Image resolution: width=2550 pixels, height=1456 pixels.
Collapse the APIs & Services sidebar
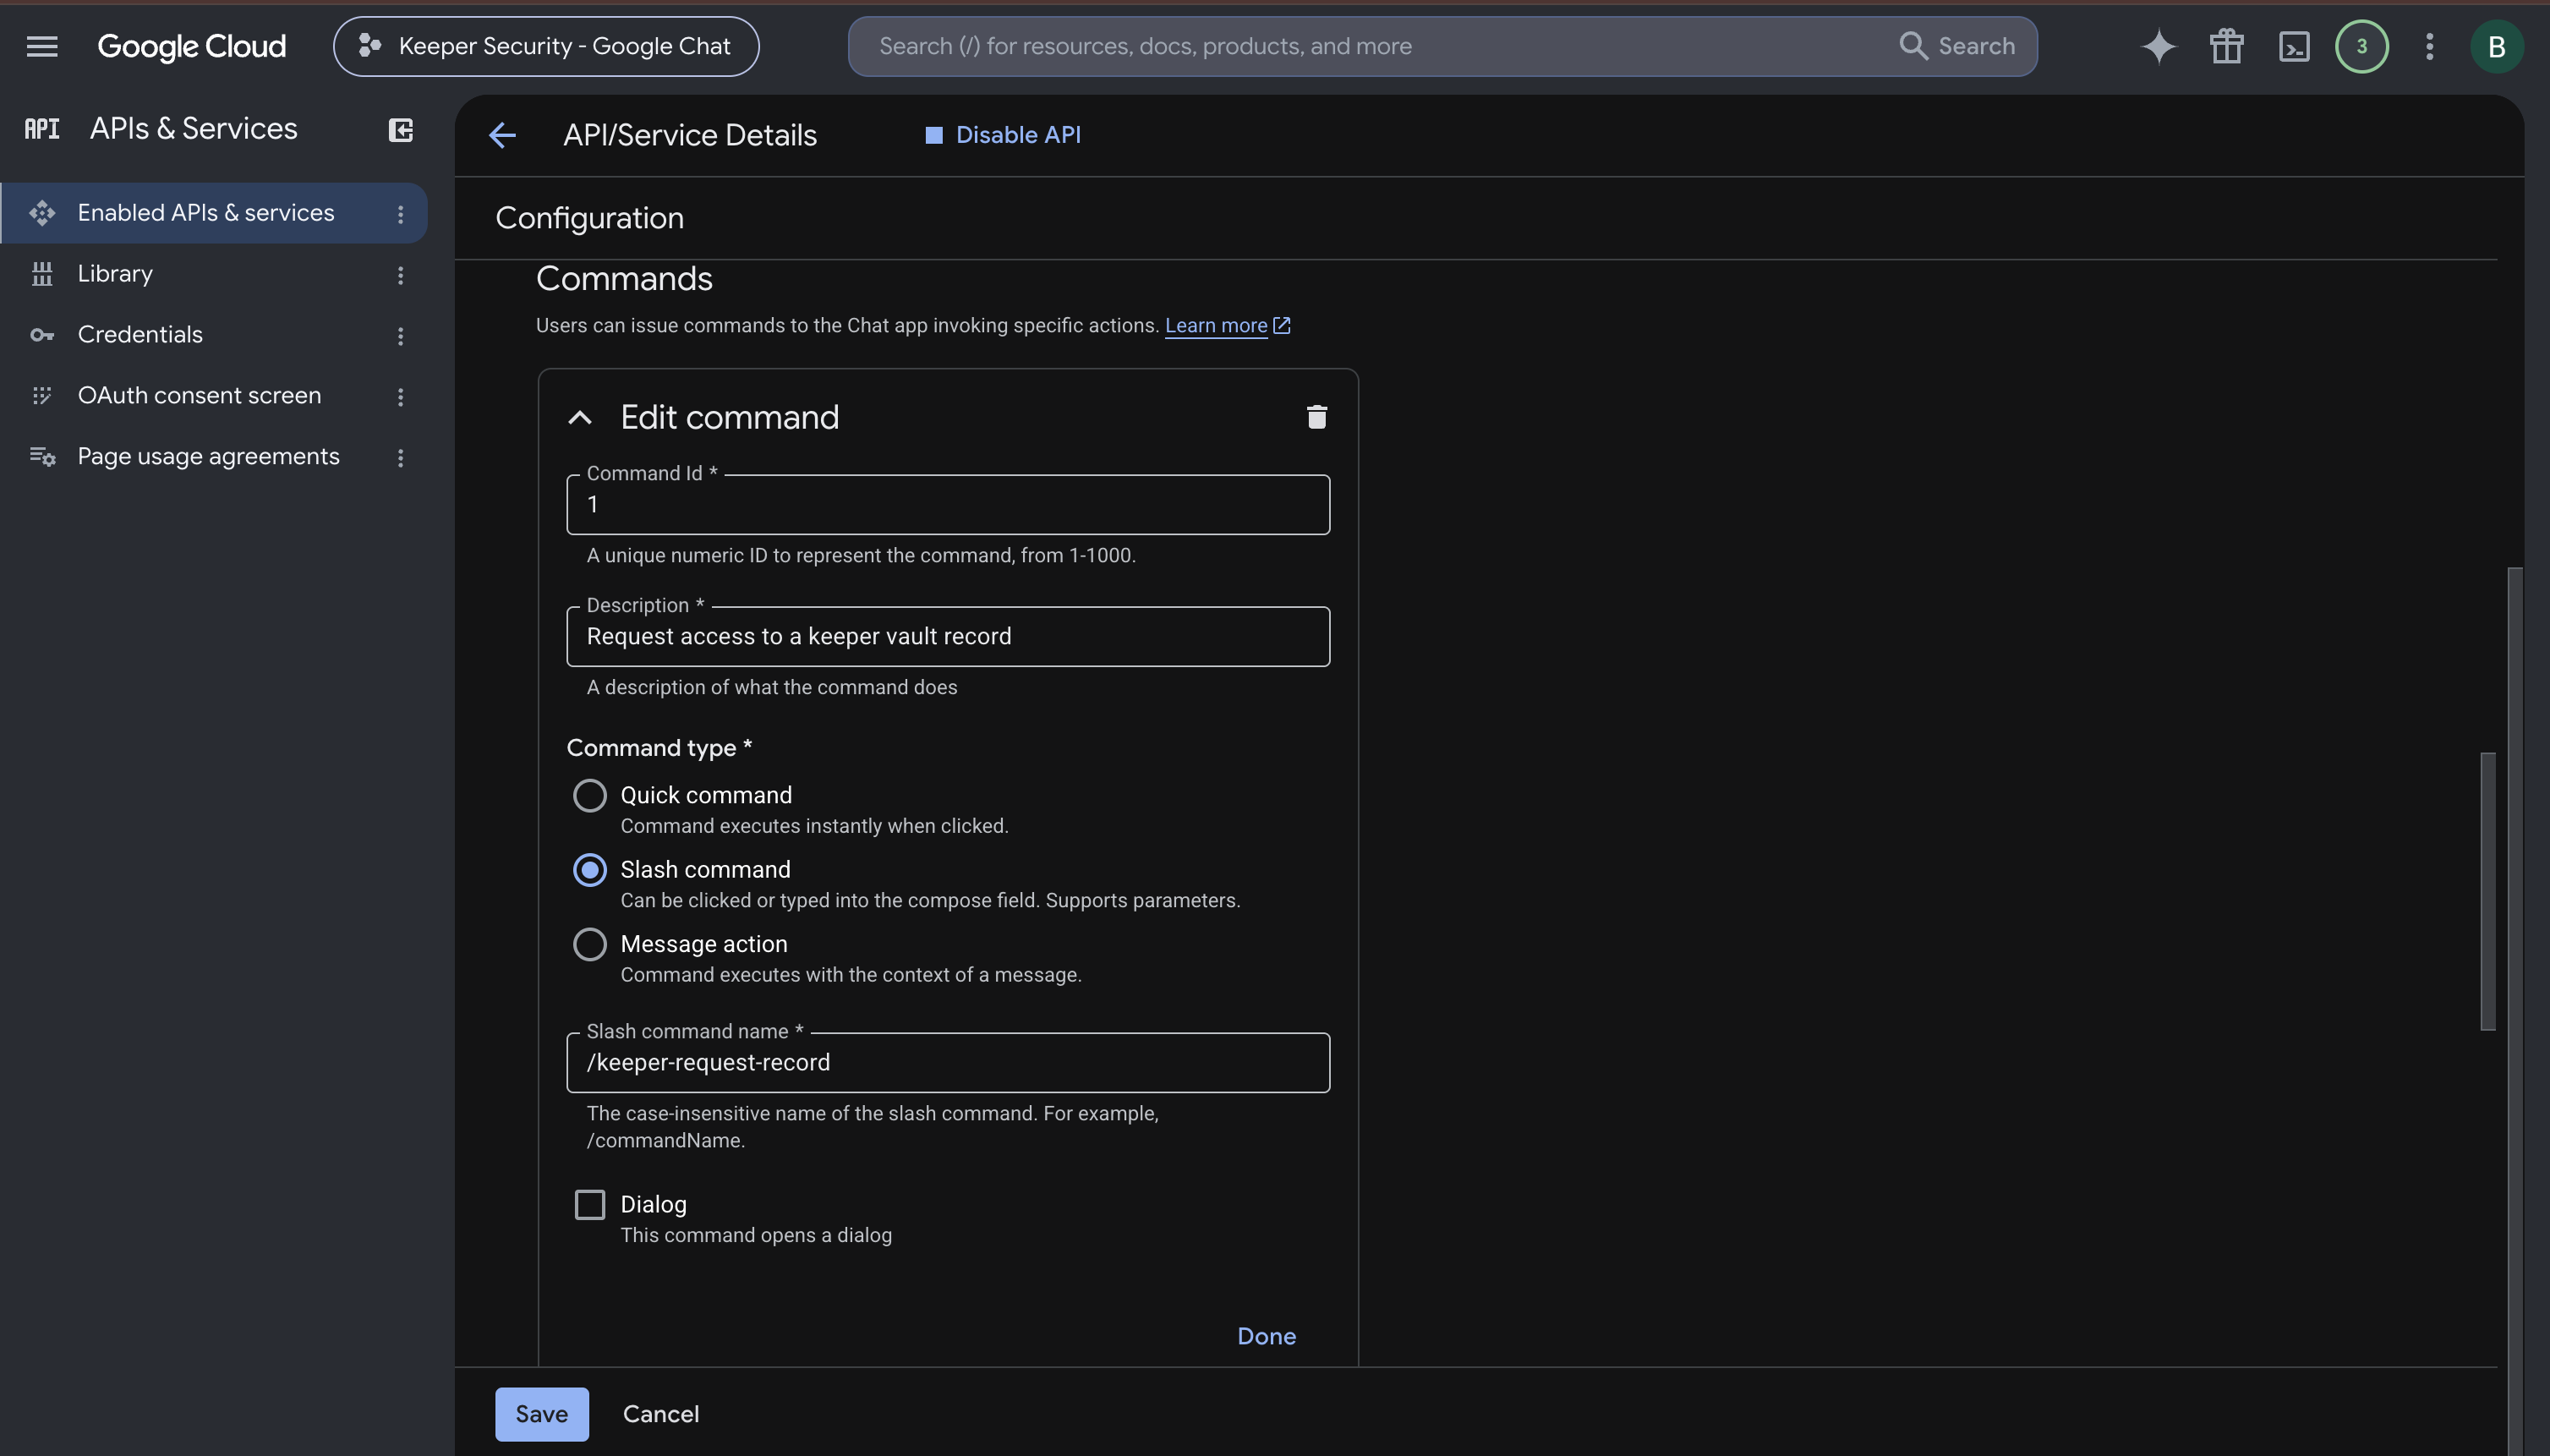point(400,130)
